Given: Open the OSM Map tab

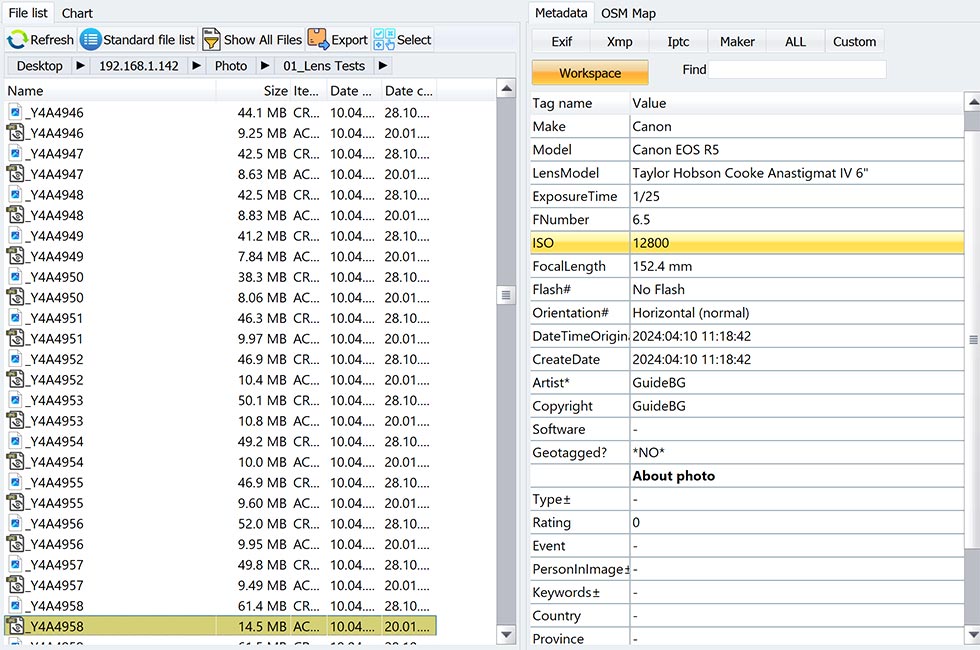Looking at the screenshot, I should tap(628, 13).
